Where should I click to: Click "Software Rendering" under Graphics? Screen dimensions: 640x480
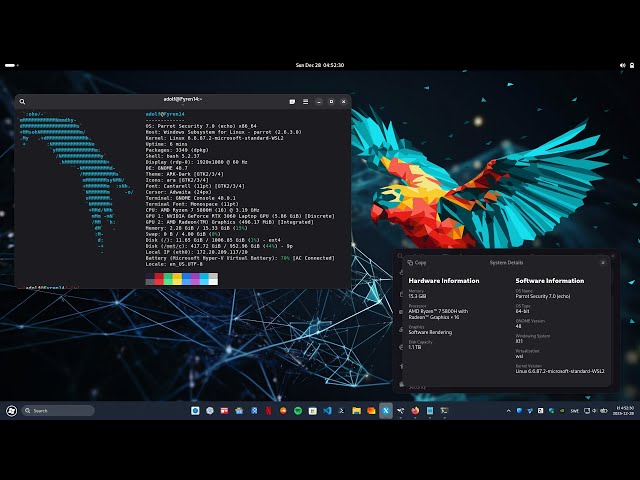(x=430, y=332)
